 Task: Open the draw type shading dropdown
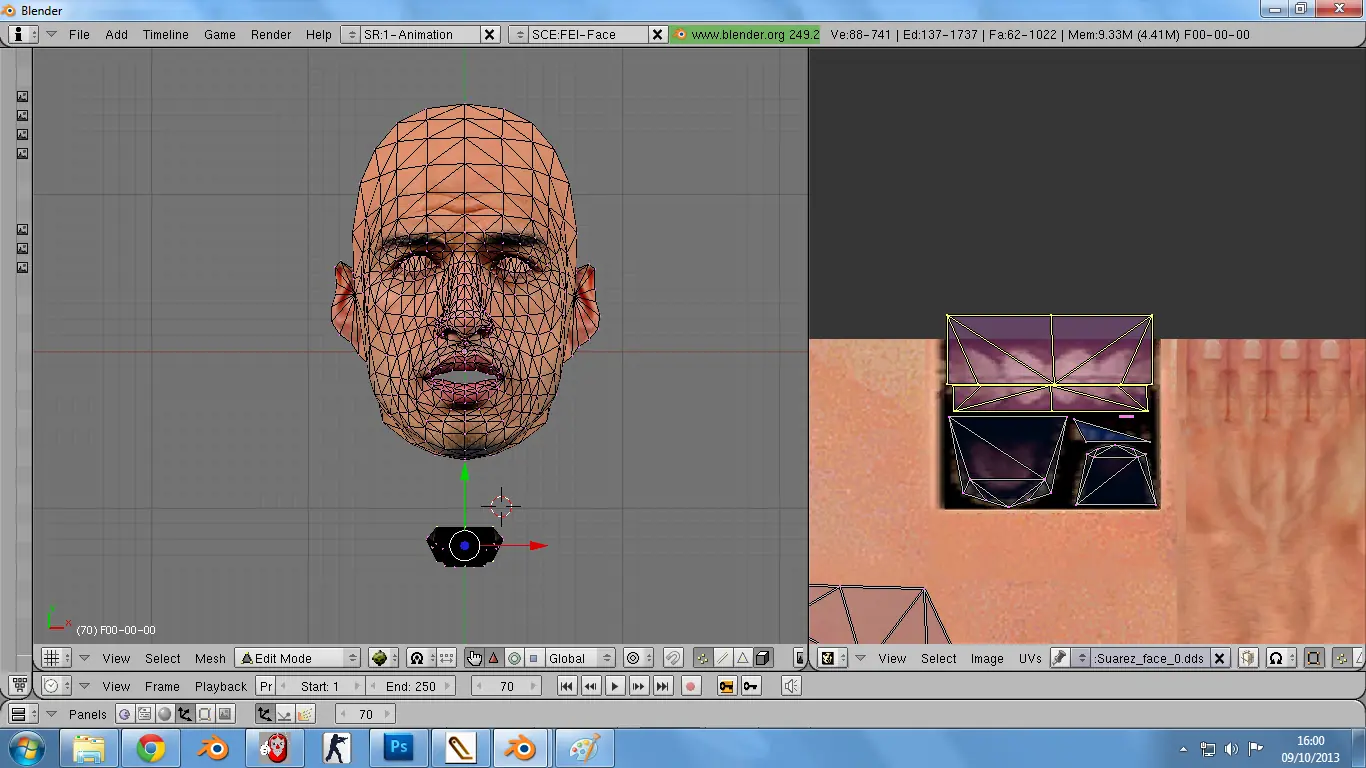point(384,658)
